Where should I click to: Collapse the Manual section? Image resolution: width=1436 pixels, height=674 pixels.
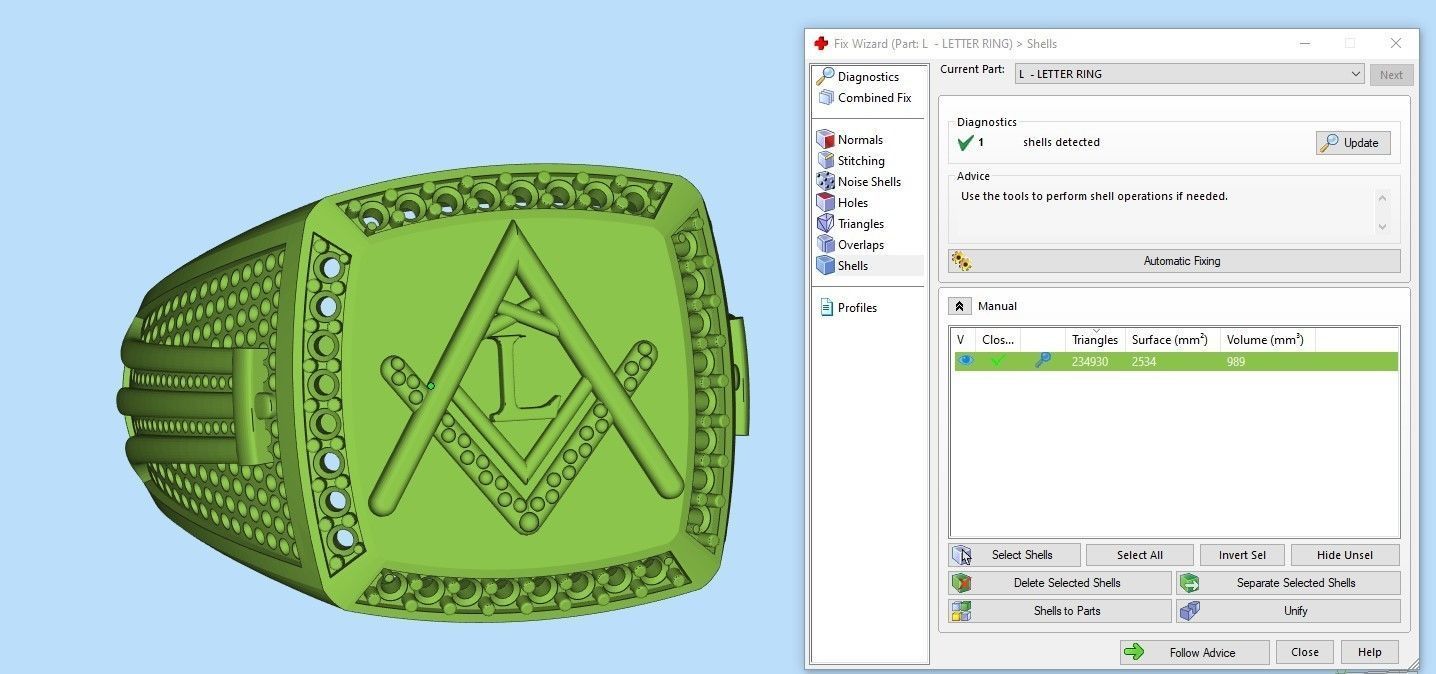tap(959, 306)
